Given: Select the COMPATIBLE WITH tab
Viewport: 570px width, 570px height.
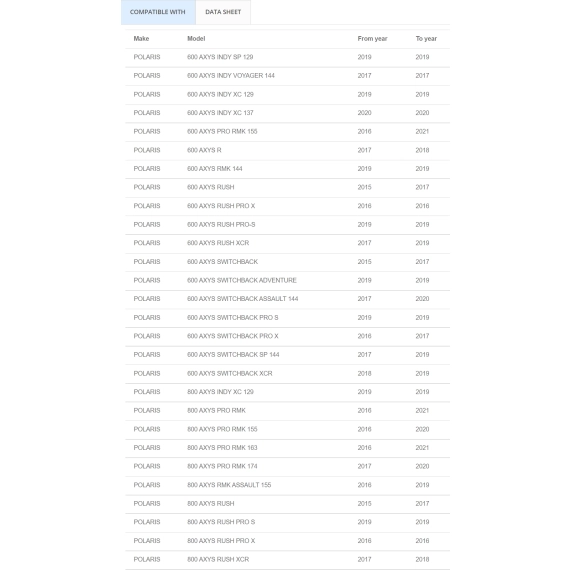Looking at the screenshot, I should (x=158, y=12).
